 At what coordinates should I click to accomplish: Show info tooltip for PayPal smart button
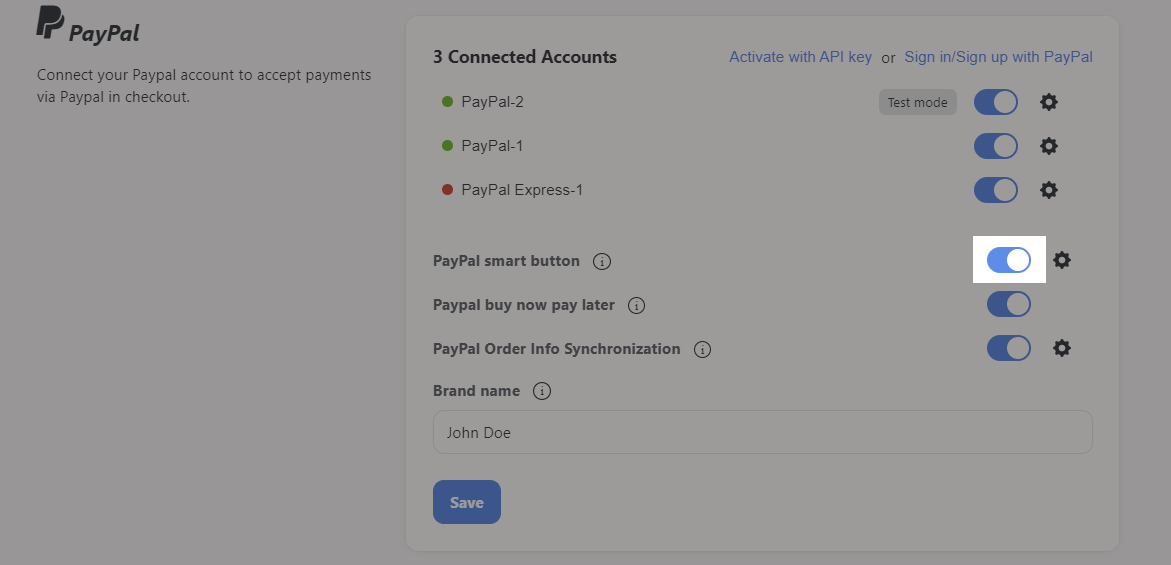(601, 262)
